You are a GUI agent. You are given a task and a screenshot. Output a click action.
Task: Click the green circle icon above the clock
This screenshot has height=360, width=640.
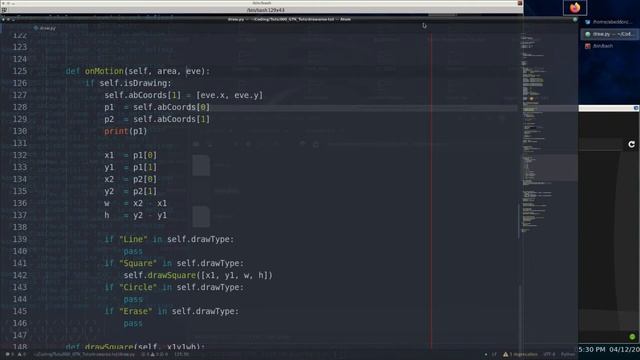[x=632, y=337]
